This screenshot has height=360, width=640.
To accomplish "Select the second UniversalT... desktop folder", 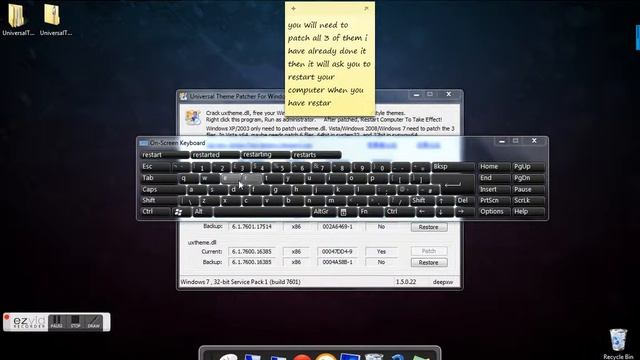I will 55,20.
